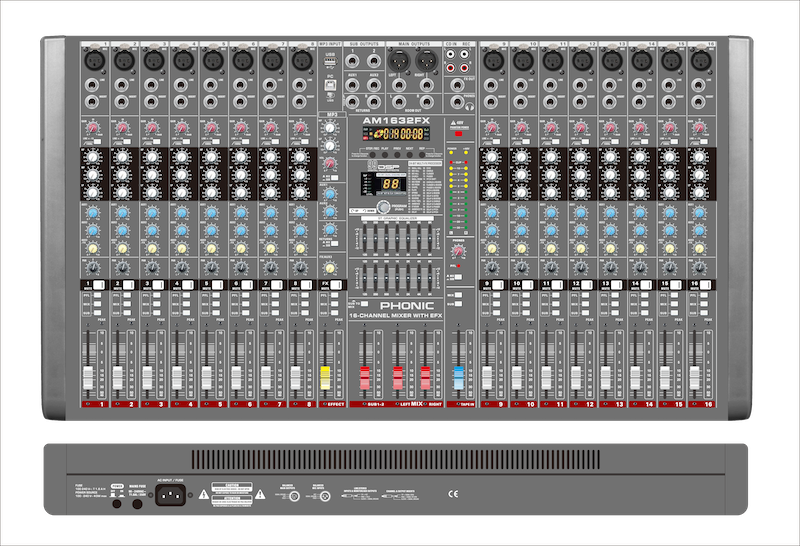This screenshot has width=800, height=546.
Task: Turn the channel 1 red gain knob
Action: [x=92, y=128]
